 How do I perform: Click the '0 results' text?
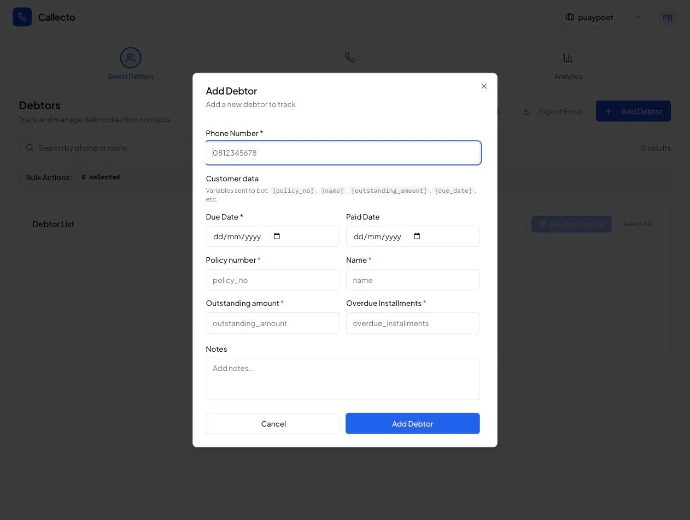click(x=655, y=148)
